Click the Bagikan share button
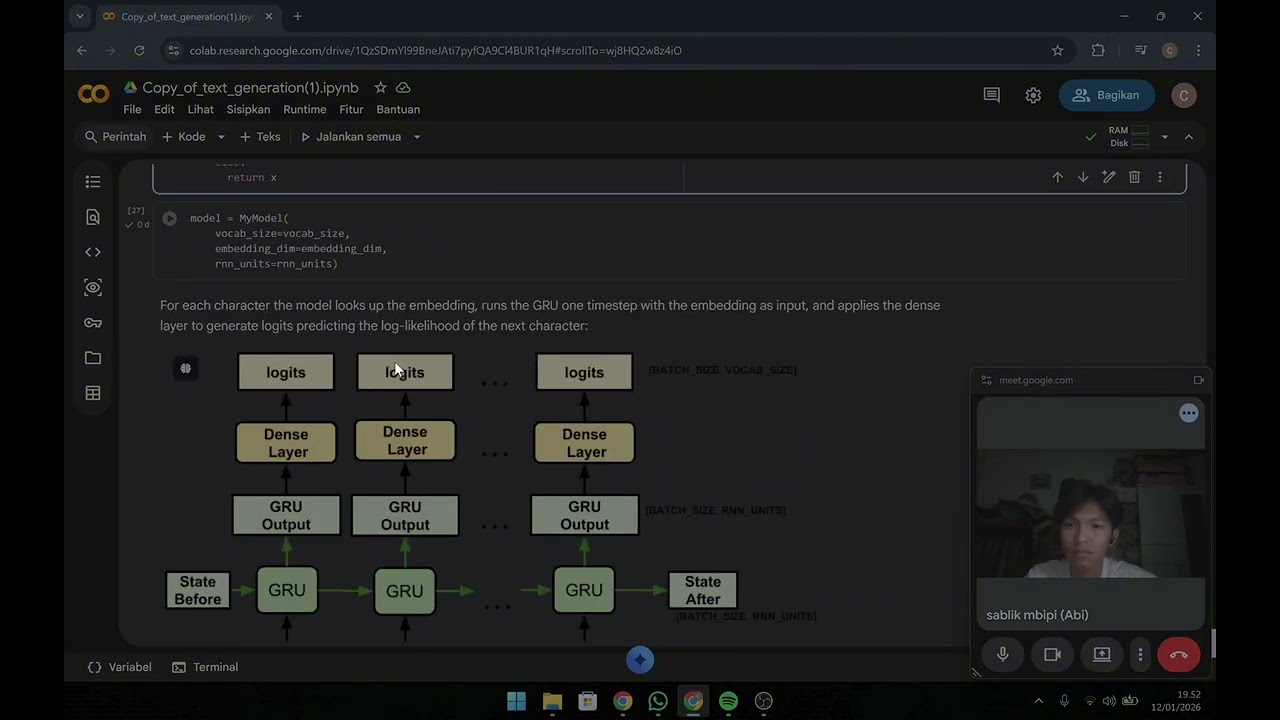The height and width of the screenshot is (720, 1280). [1107, 95]
